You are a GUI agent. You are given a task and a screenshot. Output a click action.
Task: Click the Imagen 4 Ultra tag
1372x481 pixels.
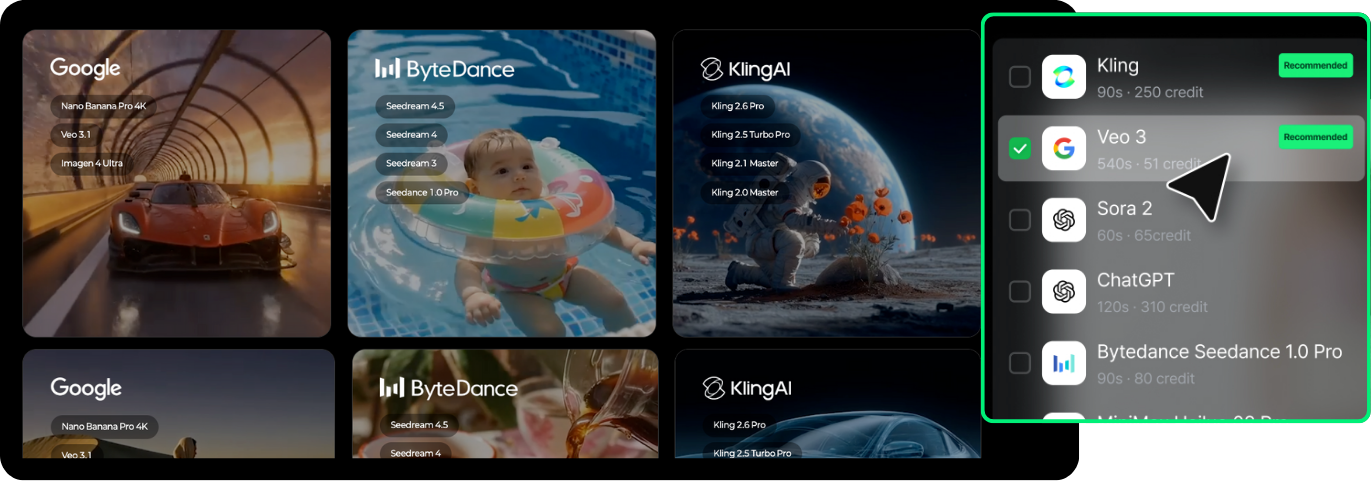point(93,164)
